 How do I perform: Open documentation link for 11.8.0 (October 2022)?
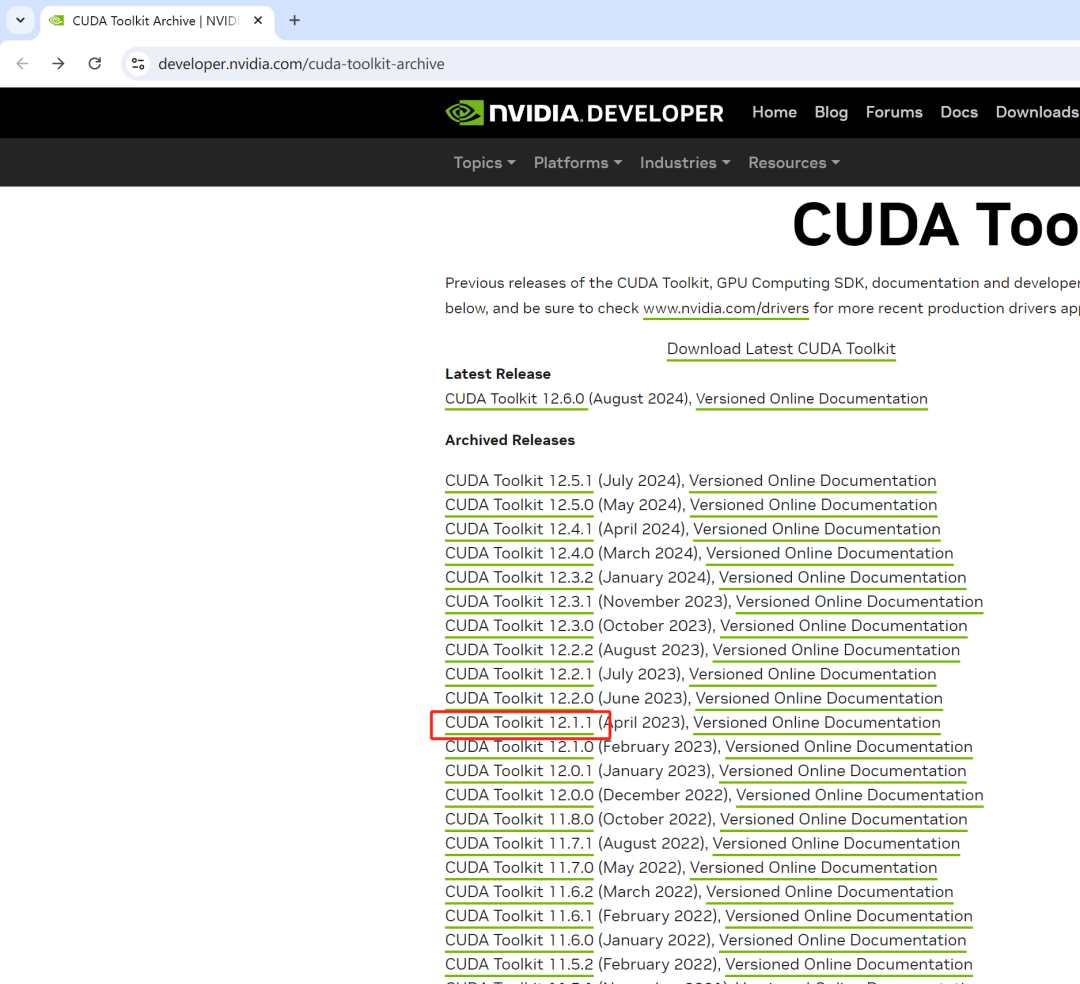click(x=844, y=819)
